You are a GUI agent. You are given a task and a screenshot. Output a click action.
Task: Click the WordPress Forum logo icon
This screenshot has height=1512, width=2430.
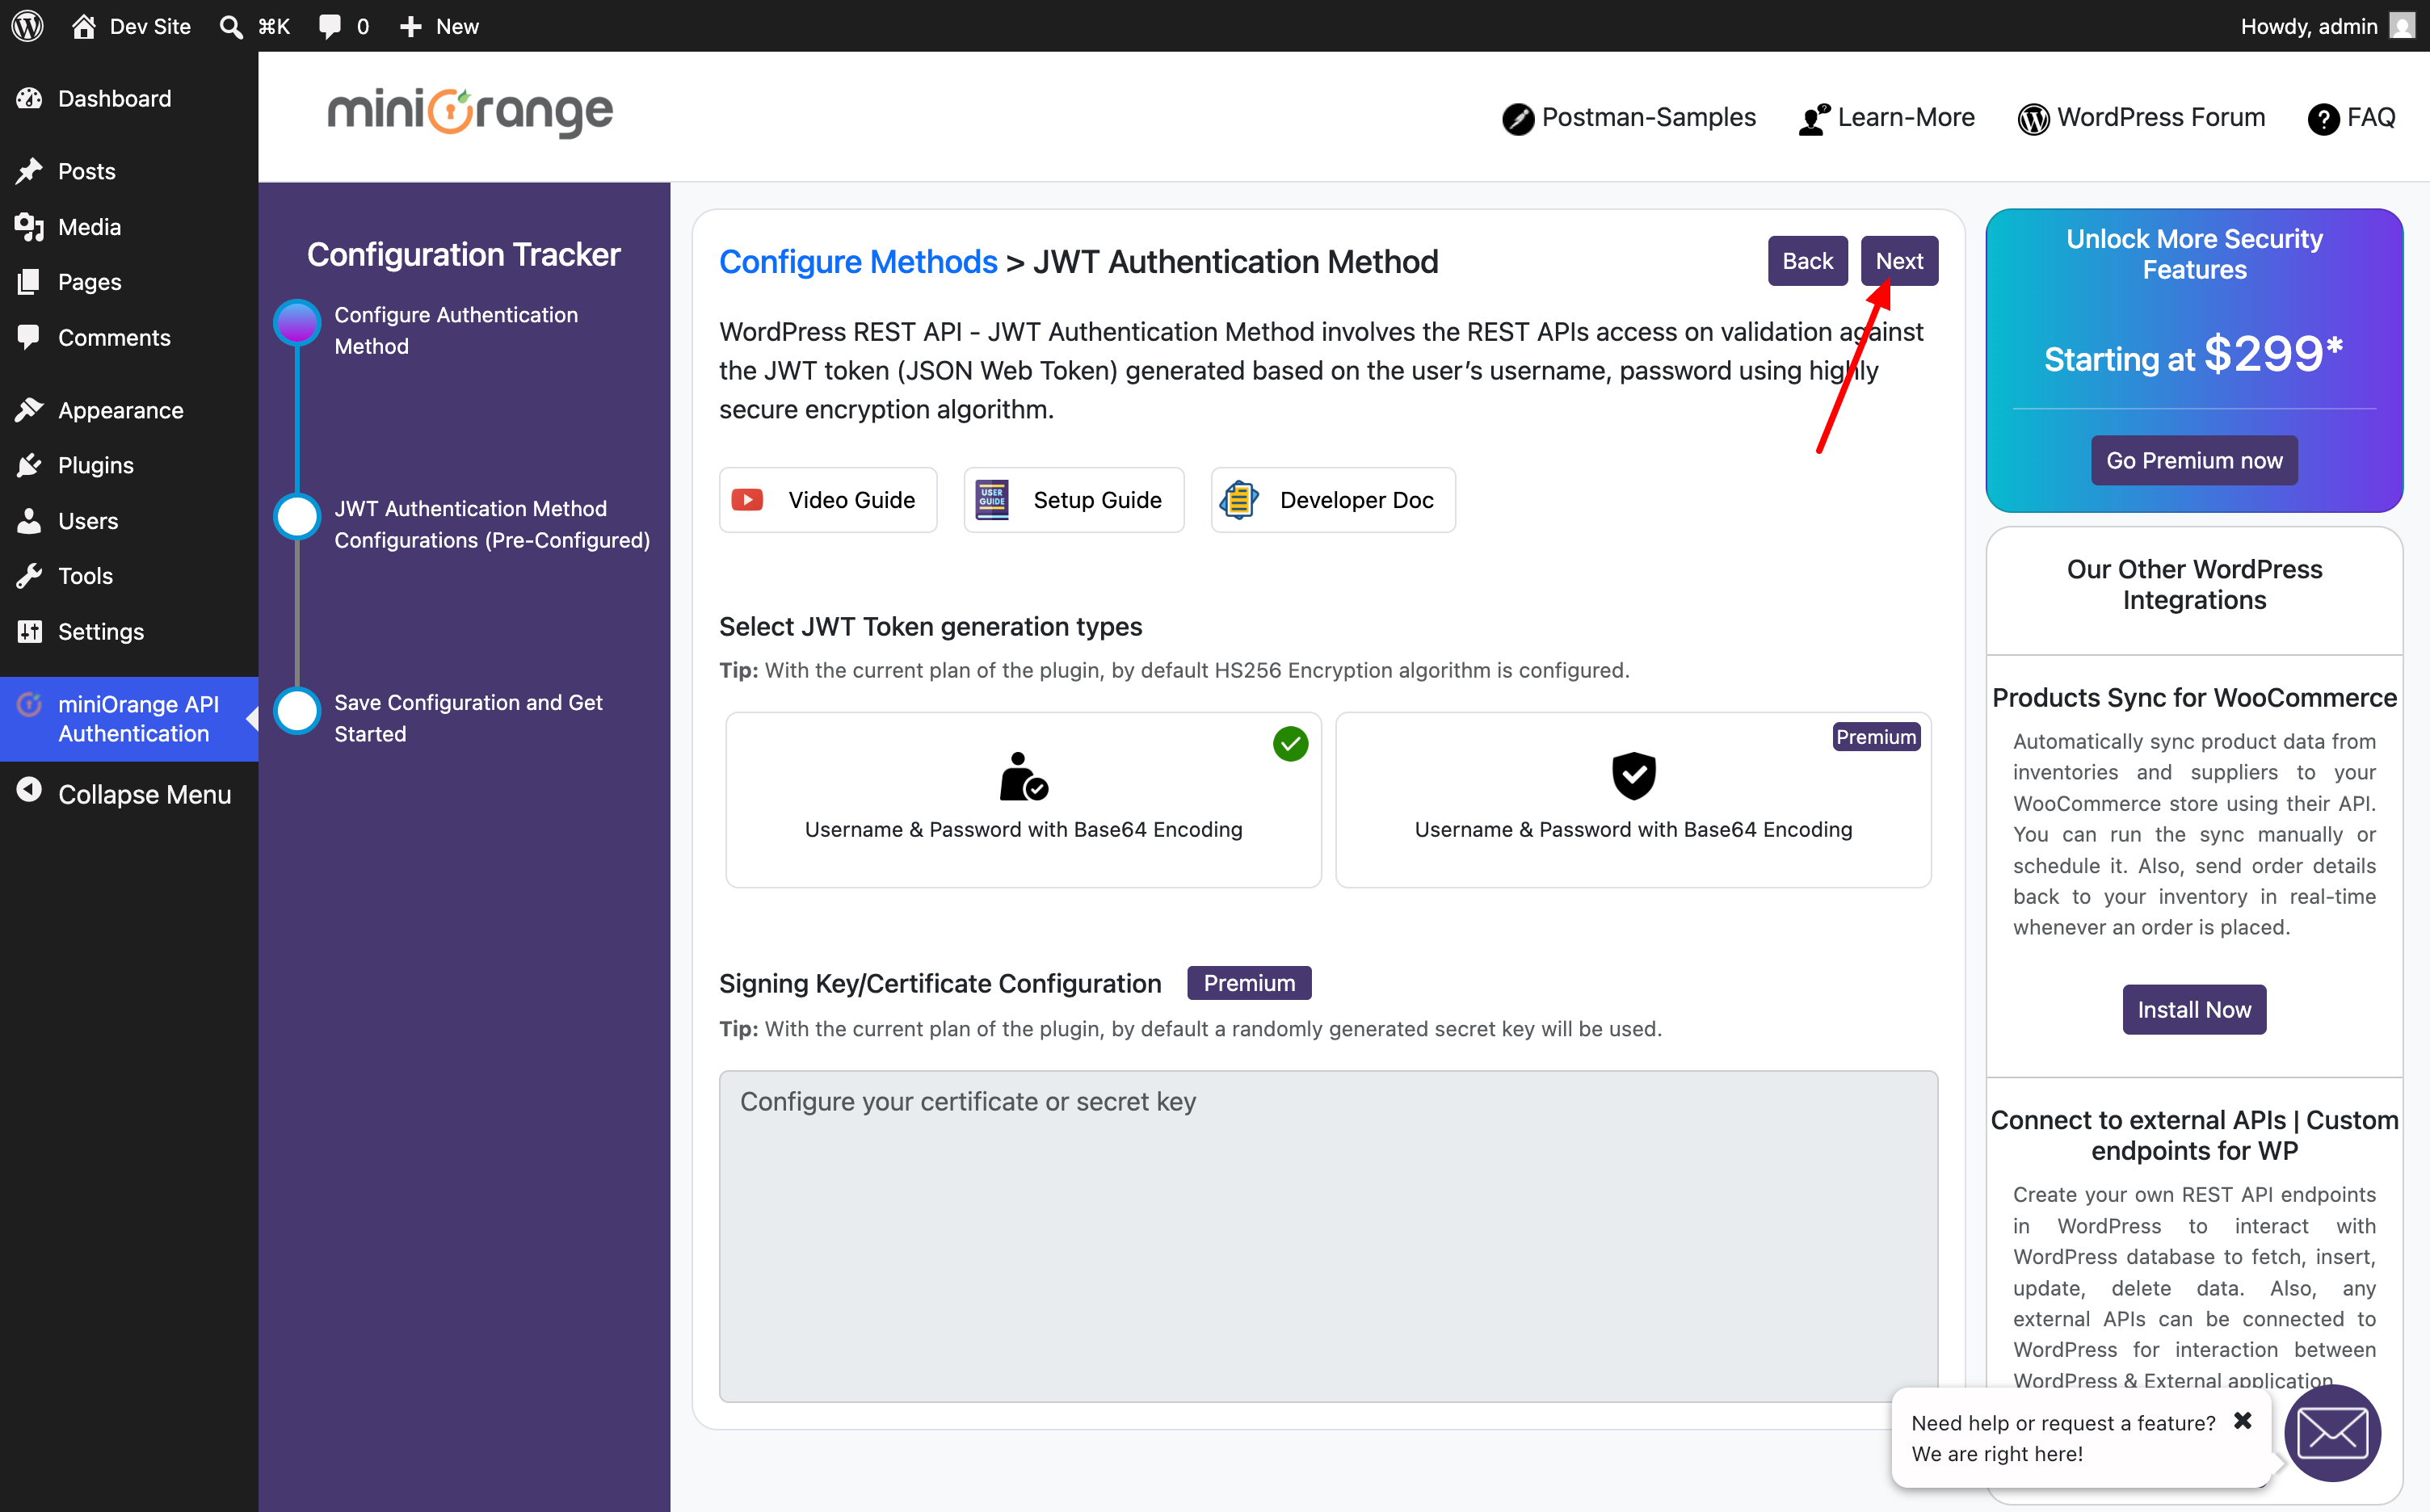pyautogui.click(x=2033, y=119)
